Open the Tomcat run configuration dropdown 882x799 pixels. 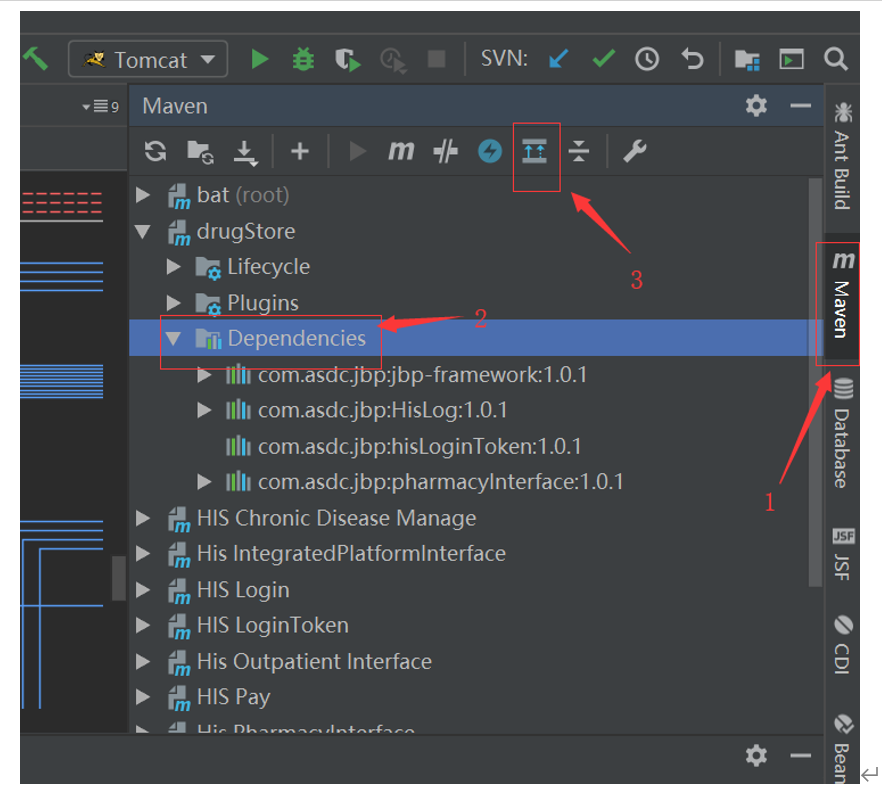[x=148, y=59]
